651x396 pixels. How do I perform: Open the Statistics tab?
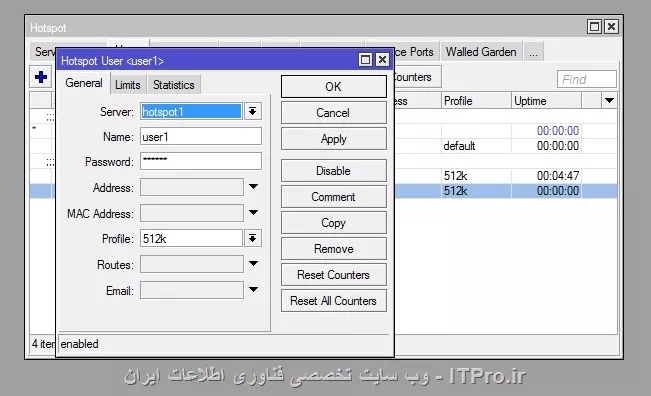[x=174, y=85]
